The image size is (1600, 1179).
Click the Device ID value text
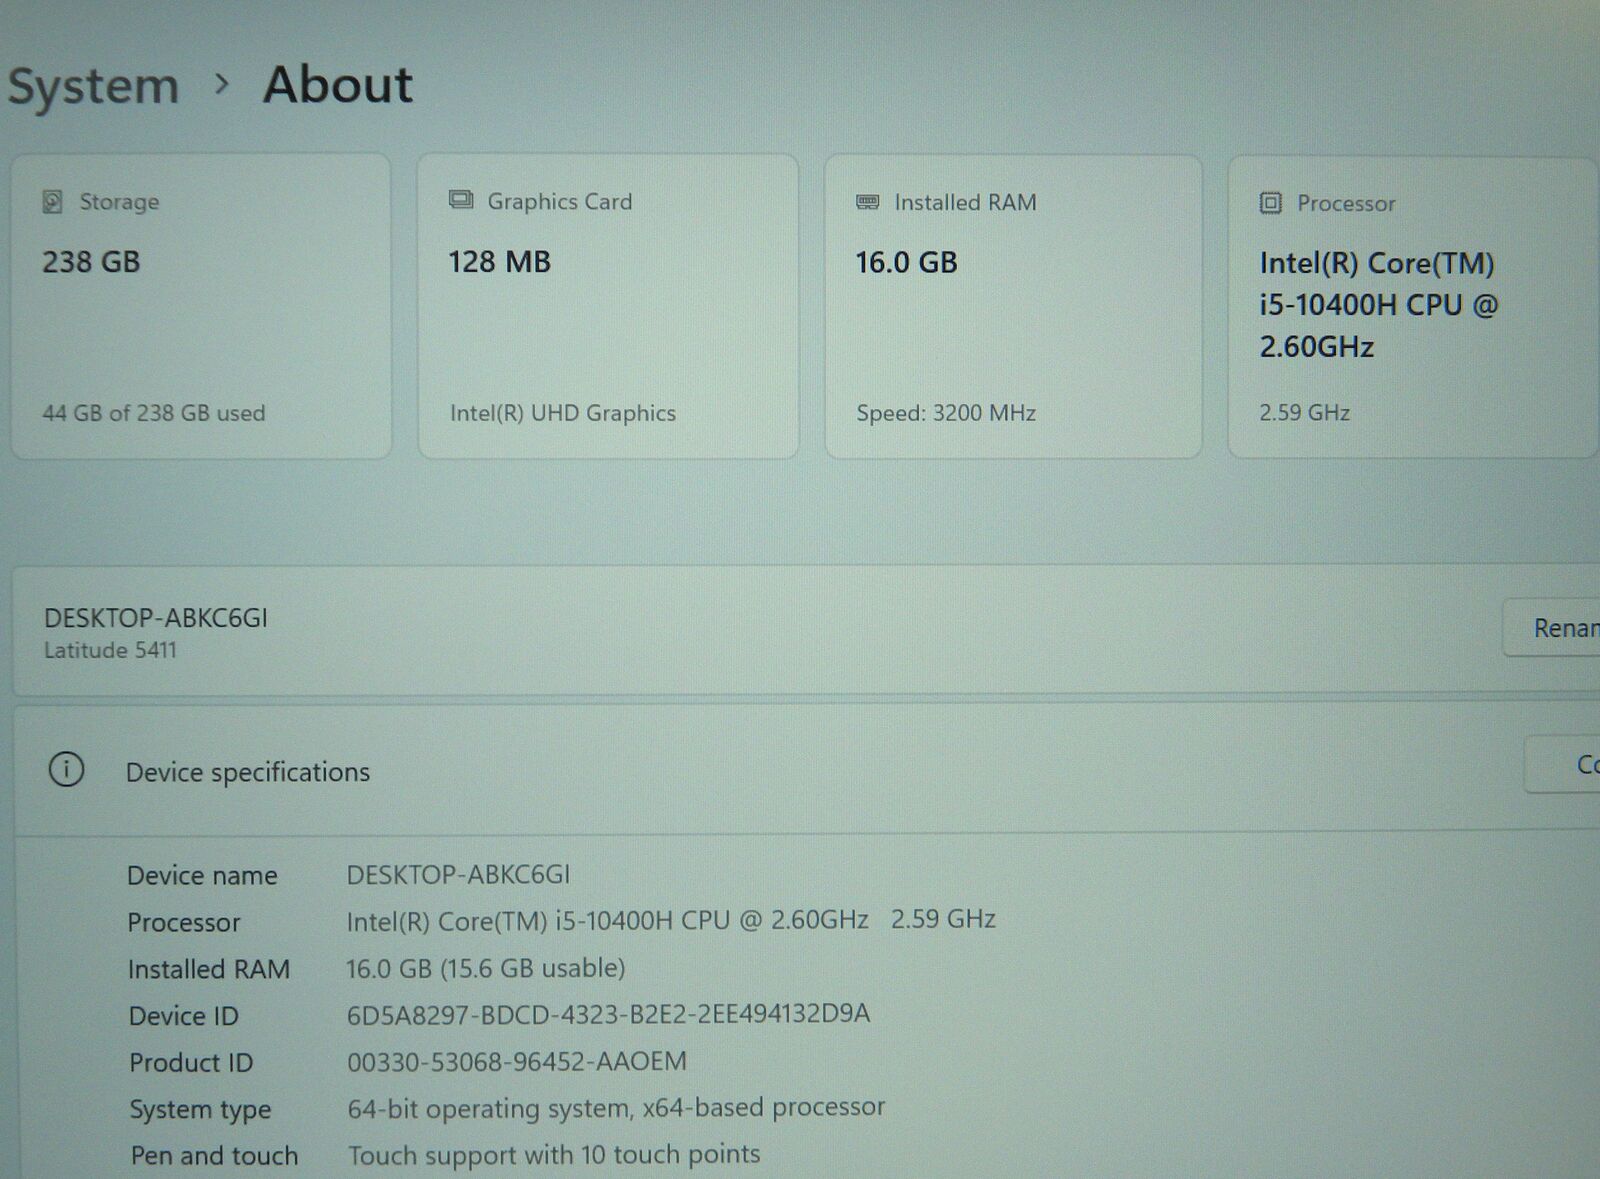click(608, 1014)
